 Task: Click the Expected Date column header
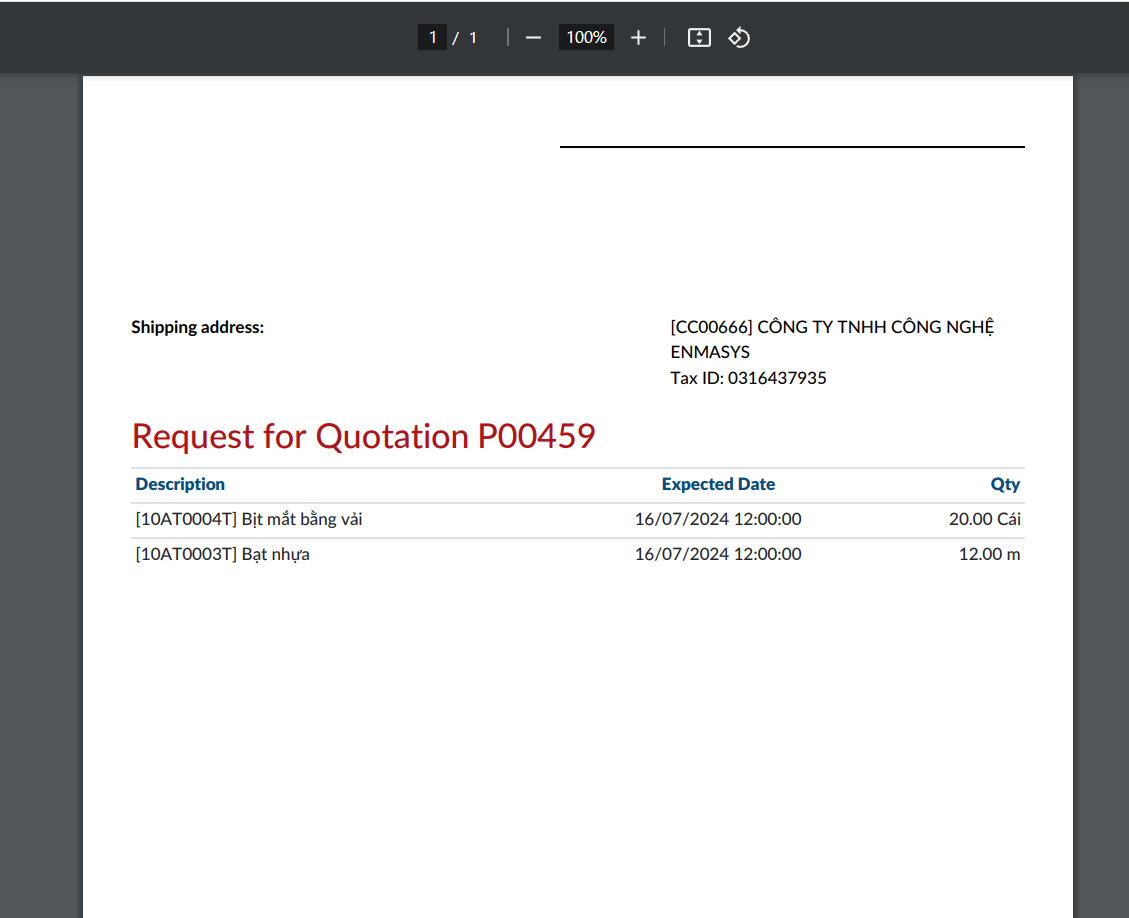(x=718, y=484)
